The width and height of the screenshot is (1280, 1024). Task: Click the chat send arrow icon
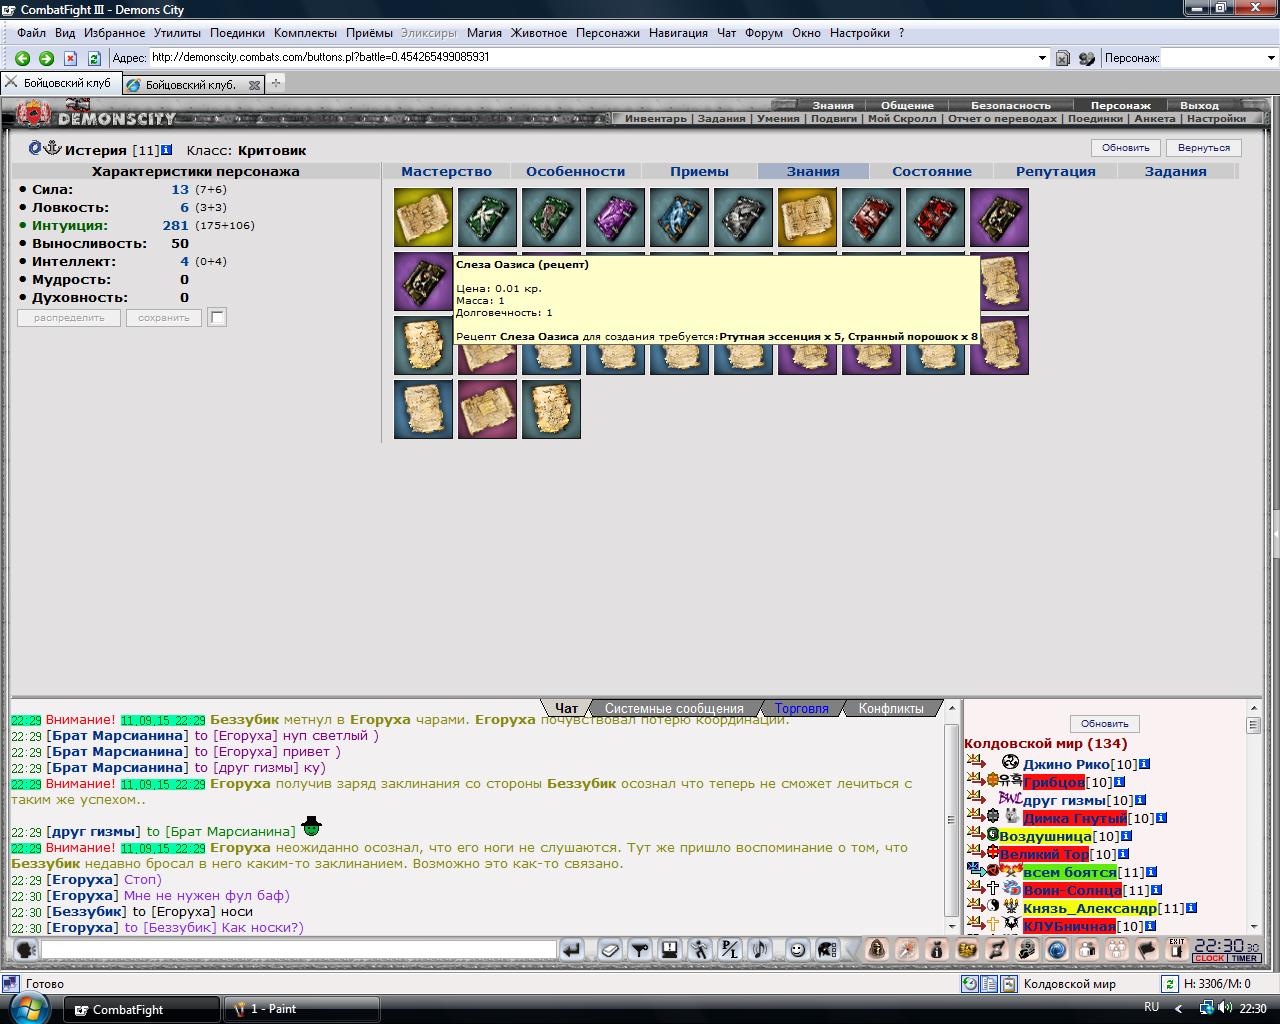point(571,949)
